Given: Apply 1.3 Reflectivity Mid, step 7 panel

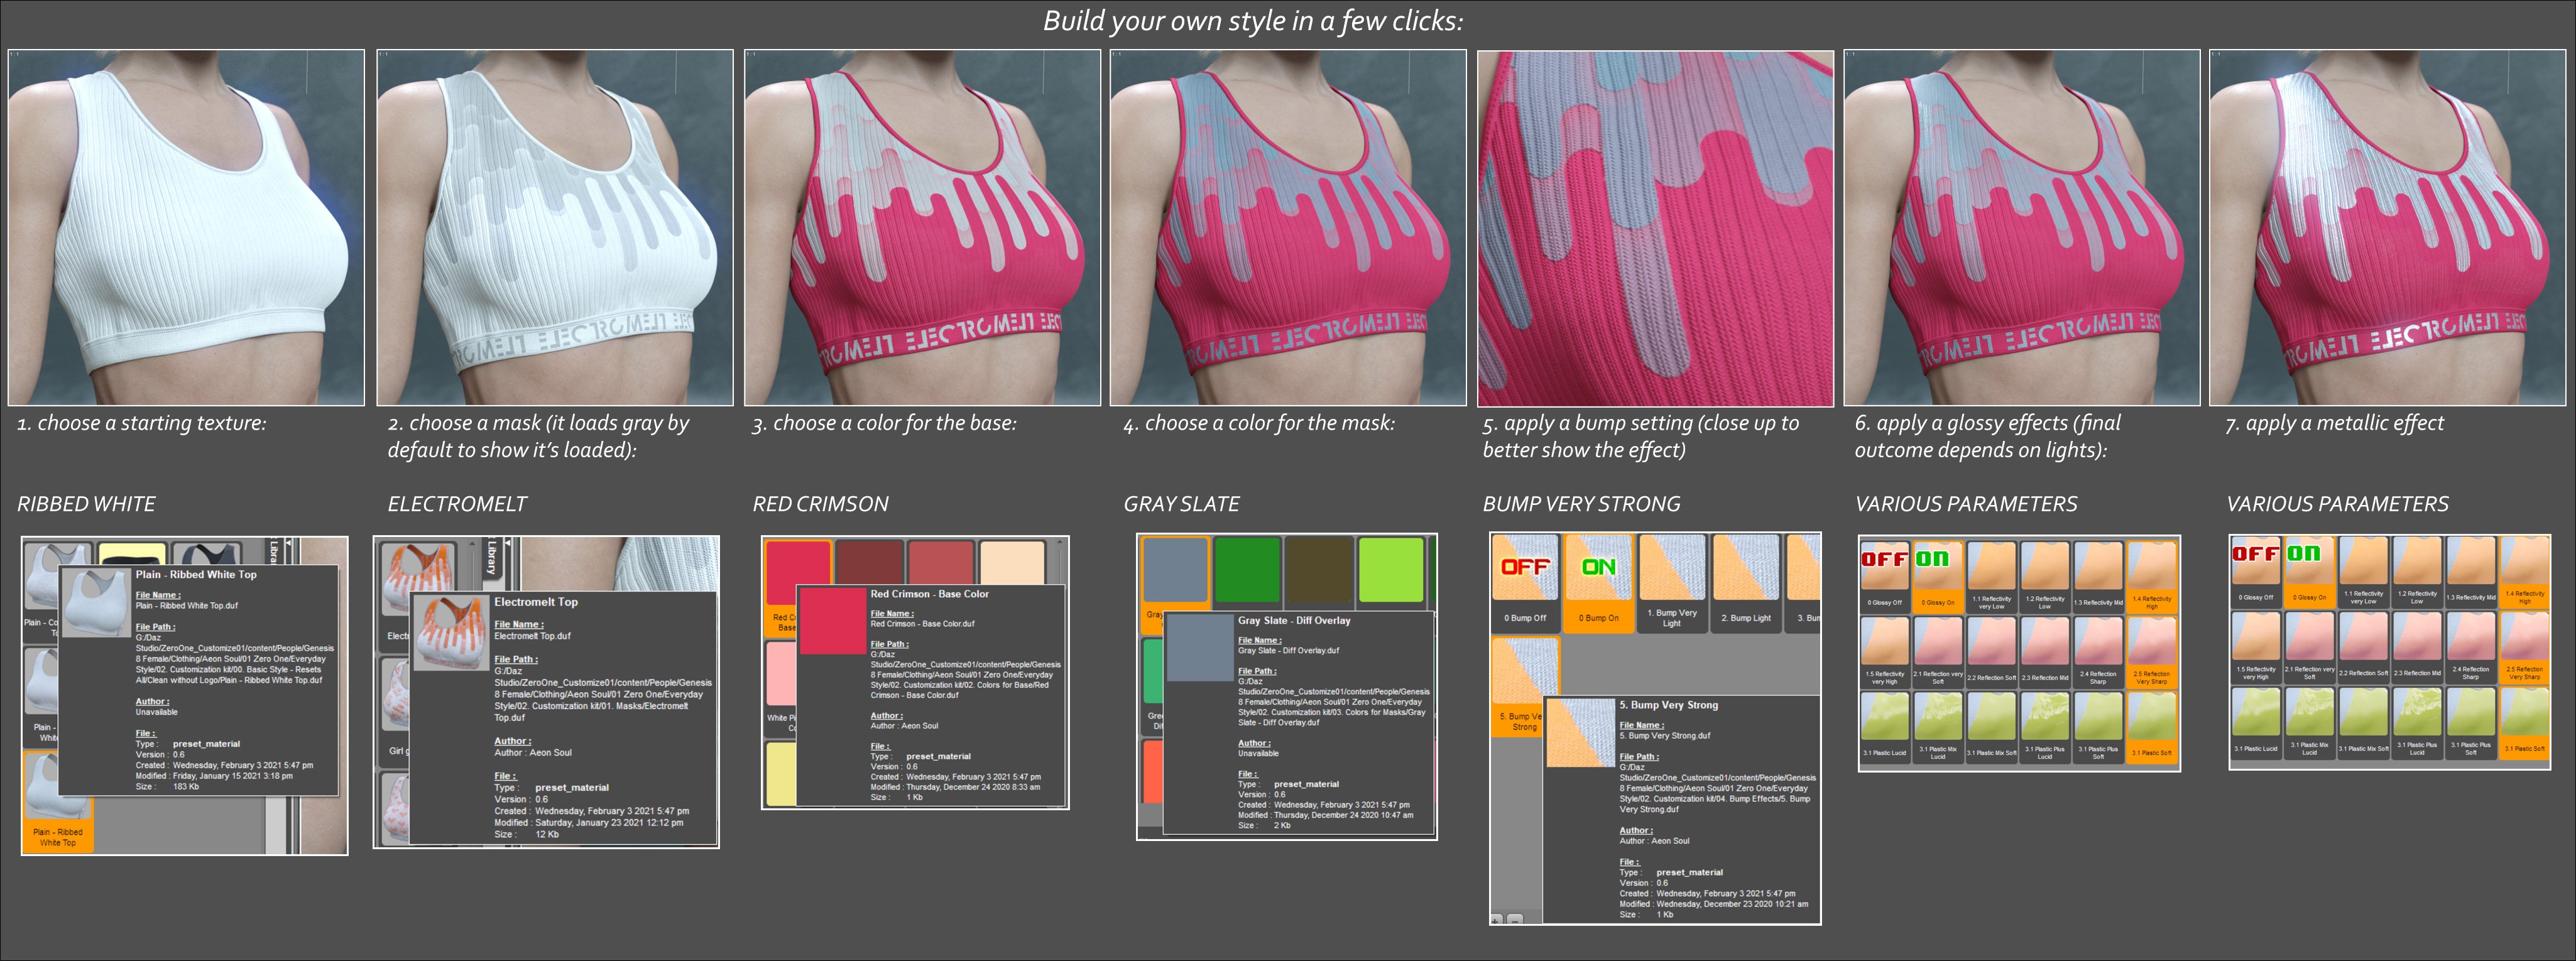Looking at the screenshot, I should (x=2470, y=572).
